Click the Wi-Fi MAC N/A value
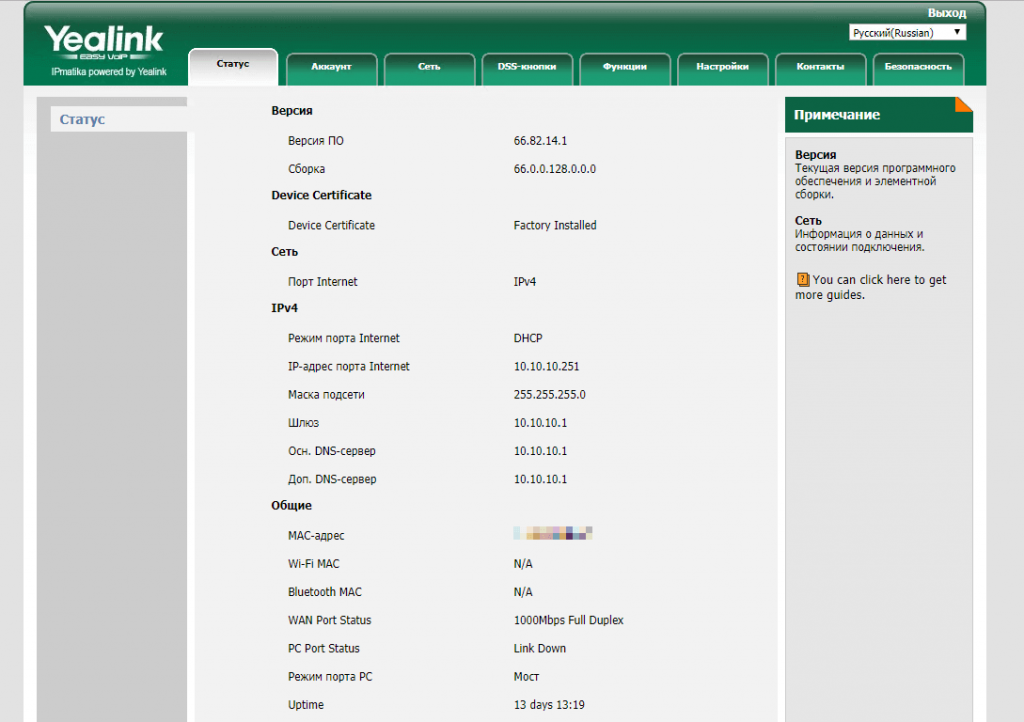This screenshot has height=722, width=1024. coord(522,564)
